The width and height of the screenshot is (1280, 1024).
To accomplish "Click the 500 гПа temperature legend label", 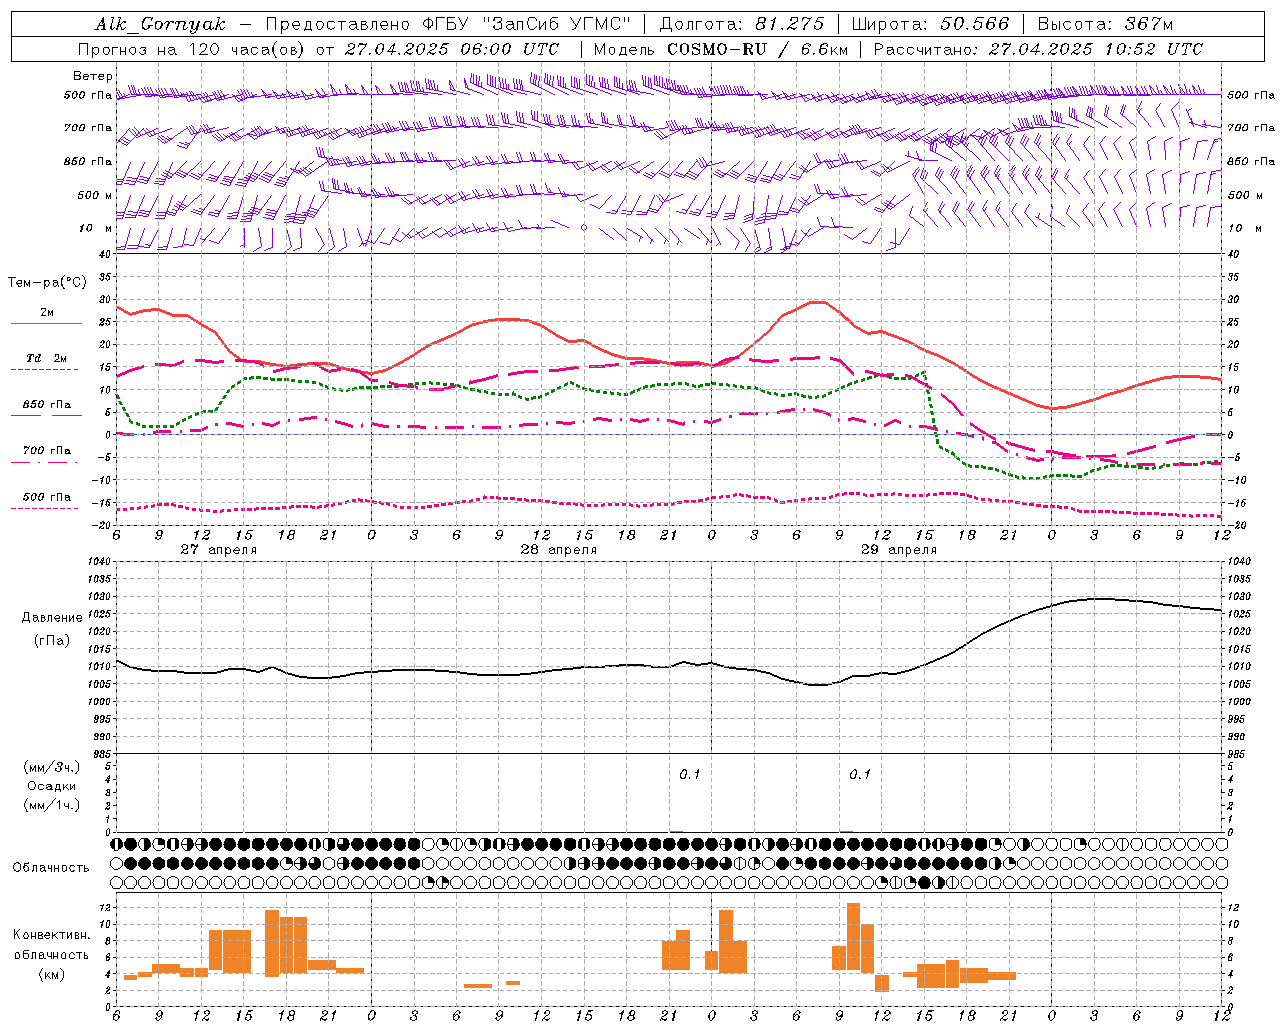I will 46,497.
